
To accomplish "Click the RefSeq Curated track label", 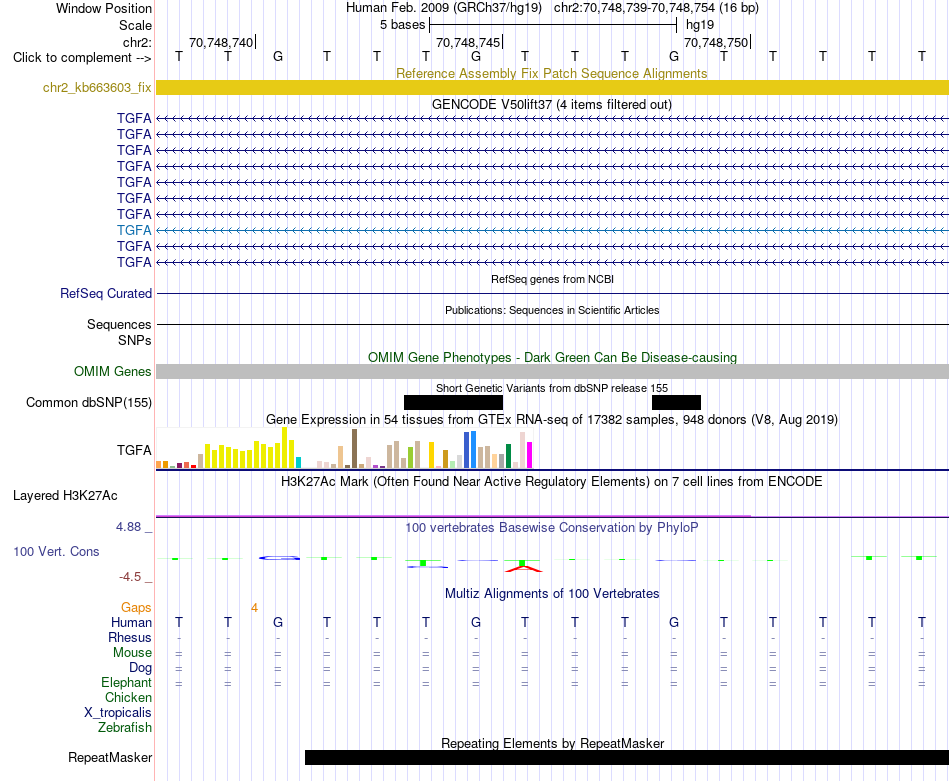I will (x=105, y=293).
